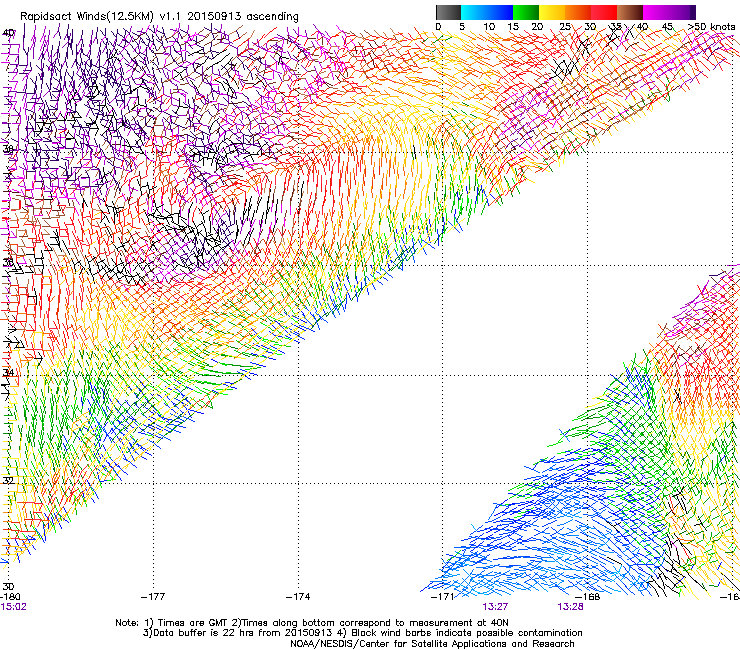740x650 pixels.
Task: Click the red 30-35 knots legend swatch
Action: (x=604, y=12)
